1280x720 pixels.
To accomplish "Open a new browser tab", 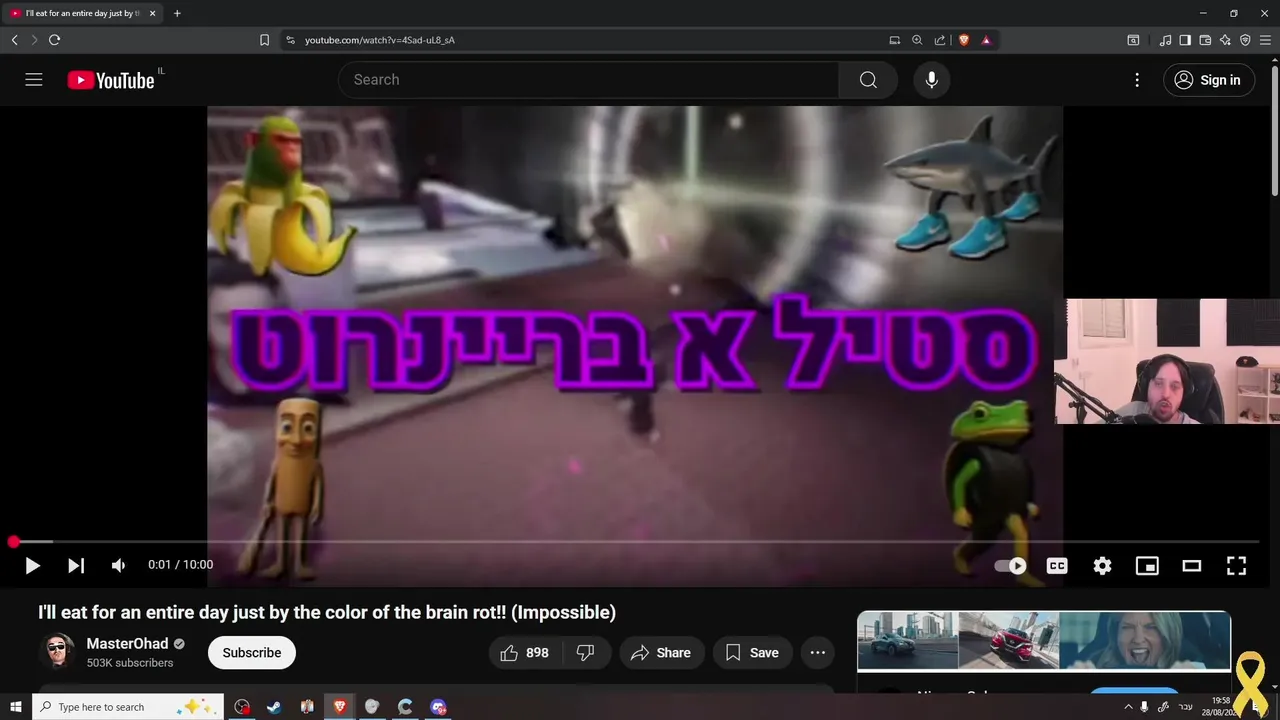I will (x=177, y=13).
